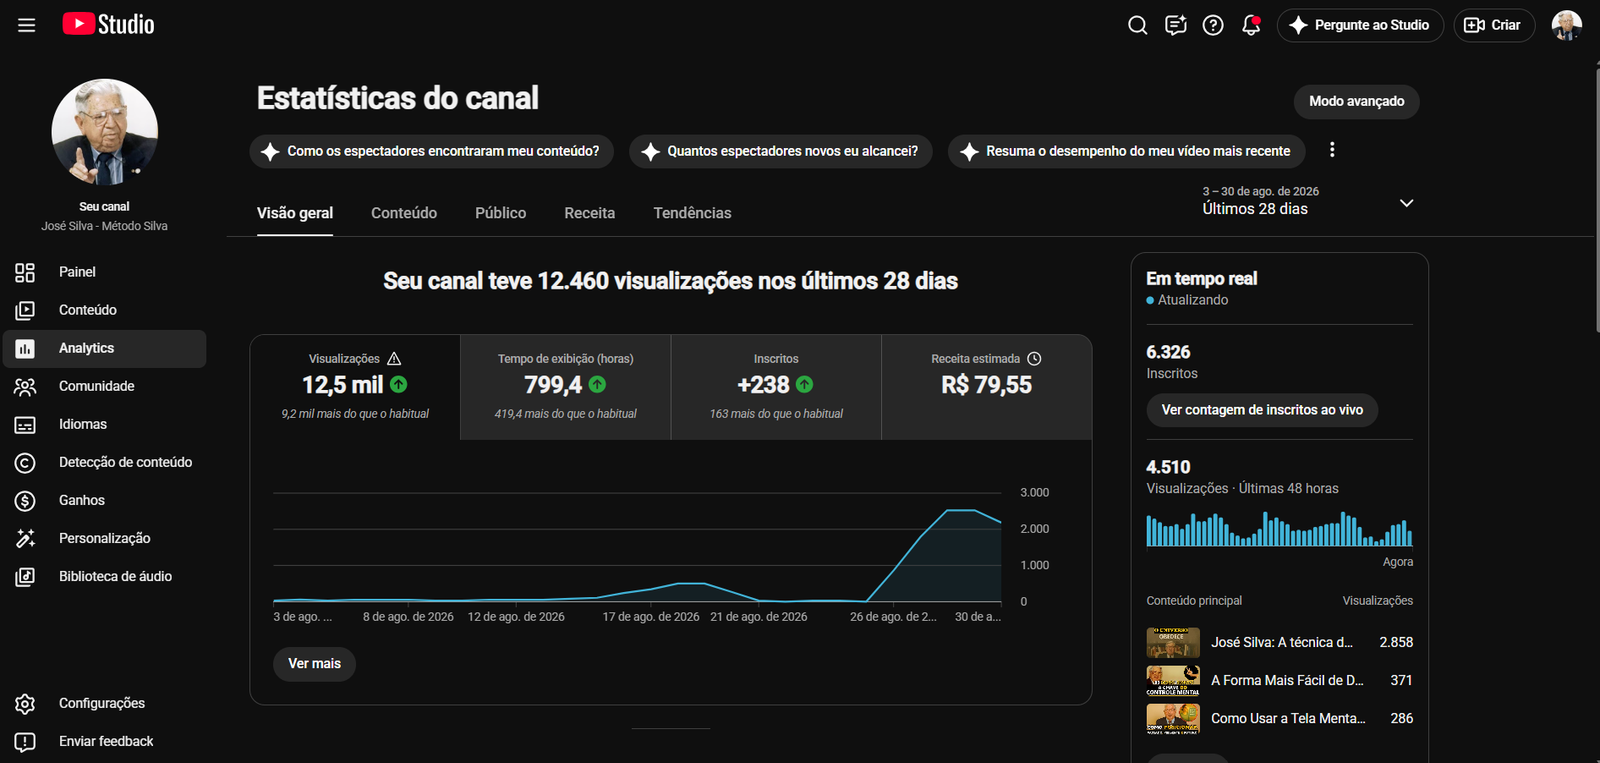Click the green up arrow next to 799,4
Viewport: 1600px width, 763px height.
pos(597,384)
